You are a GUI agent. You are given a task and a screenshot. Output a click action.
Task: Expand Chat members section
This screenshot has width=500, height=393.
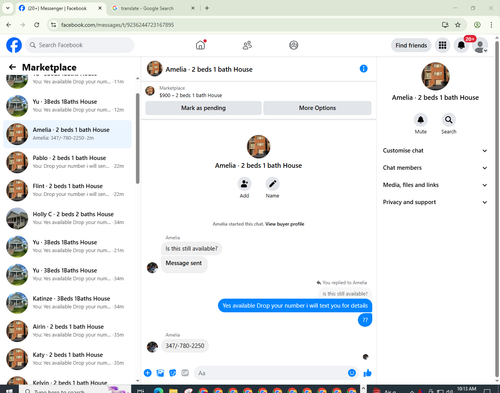[x=435, y=168]
